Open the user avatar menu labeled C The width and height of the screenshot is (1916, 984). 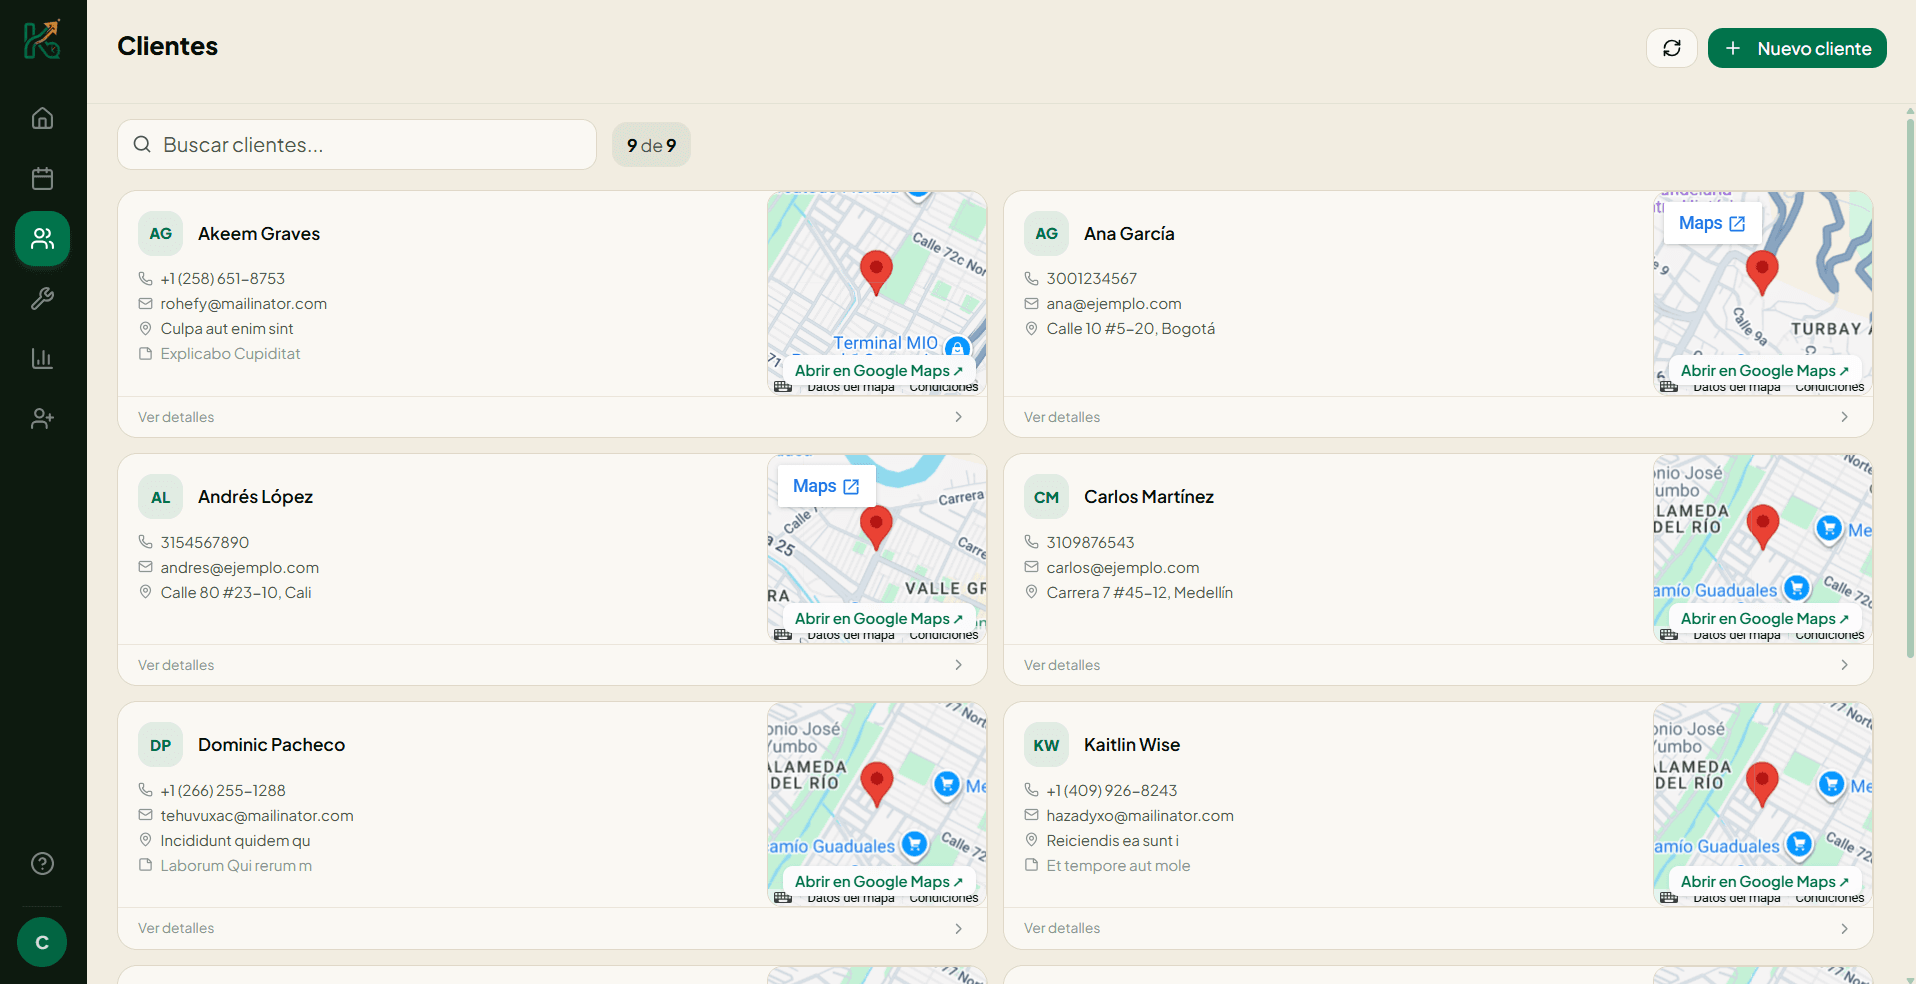[42, 942]
